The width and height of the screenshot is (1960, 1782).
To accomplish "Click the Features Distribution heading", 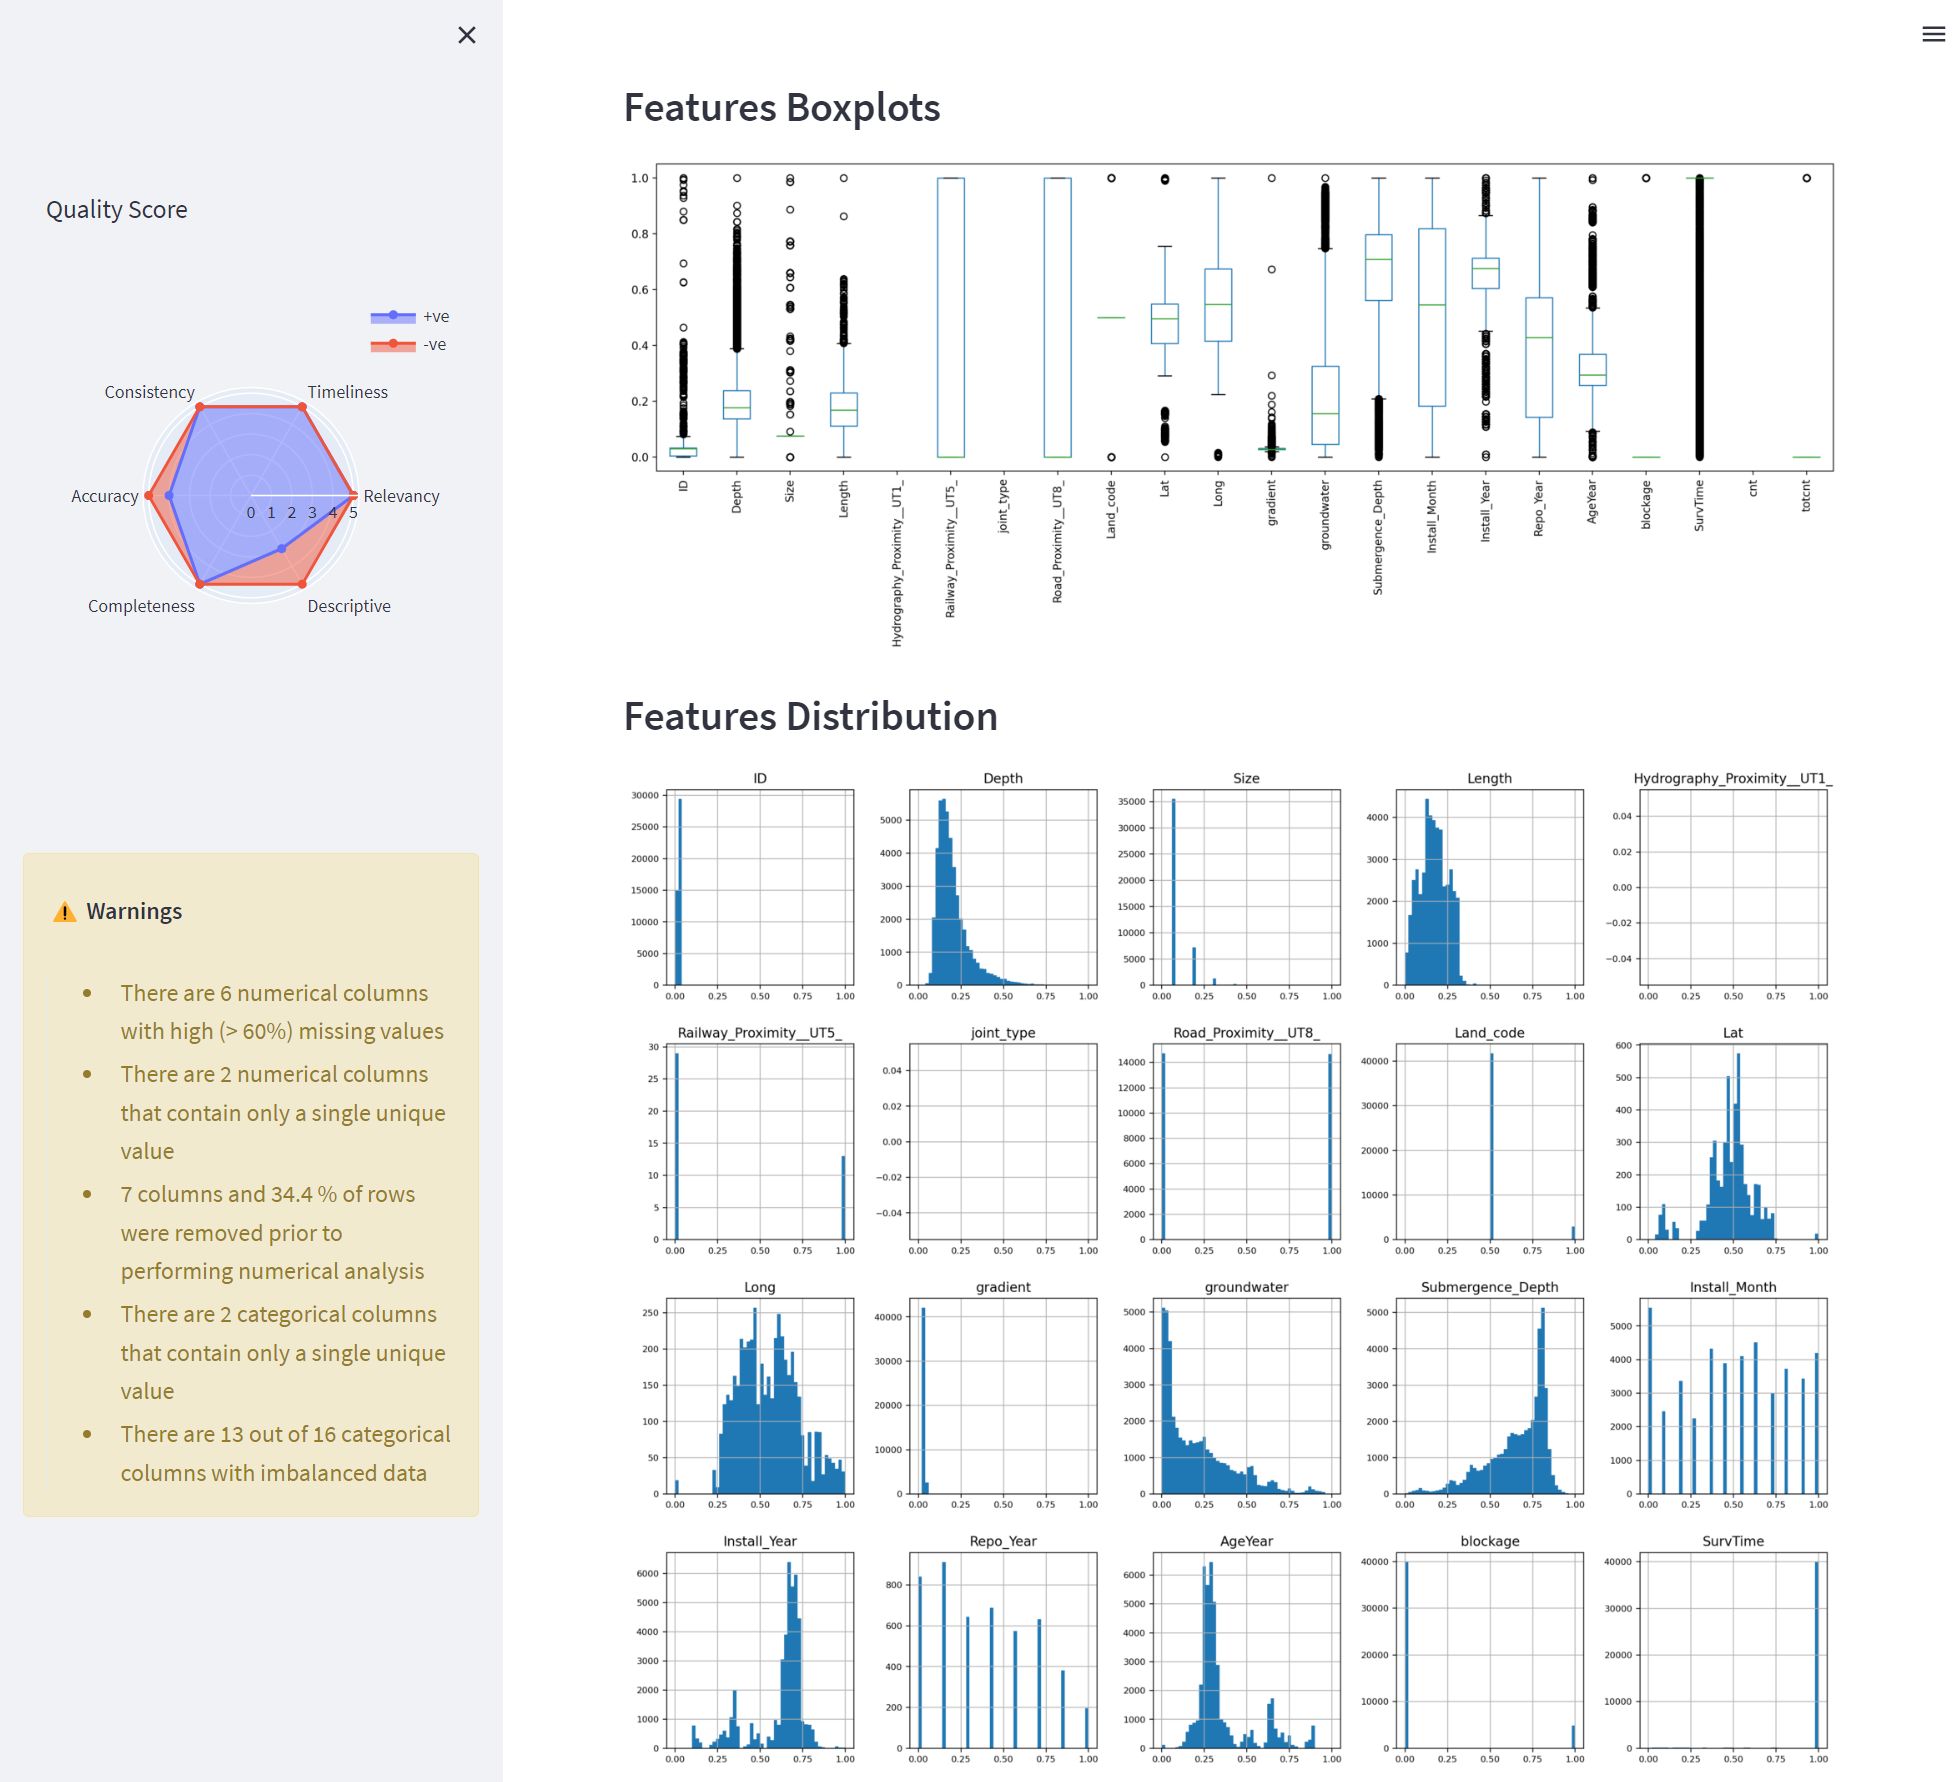I will 810,716.
